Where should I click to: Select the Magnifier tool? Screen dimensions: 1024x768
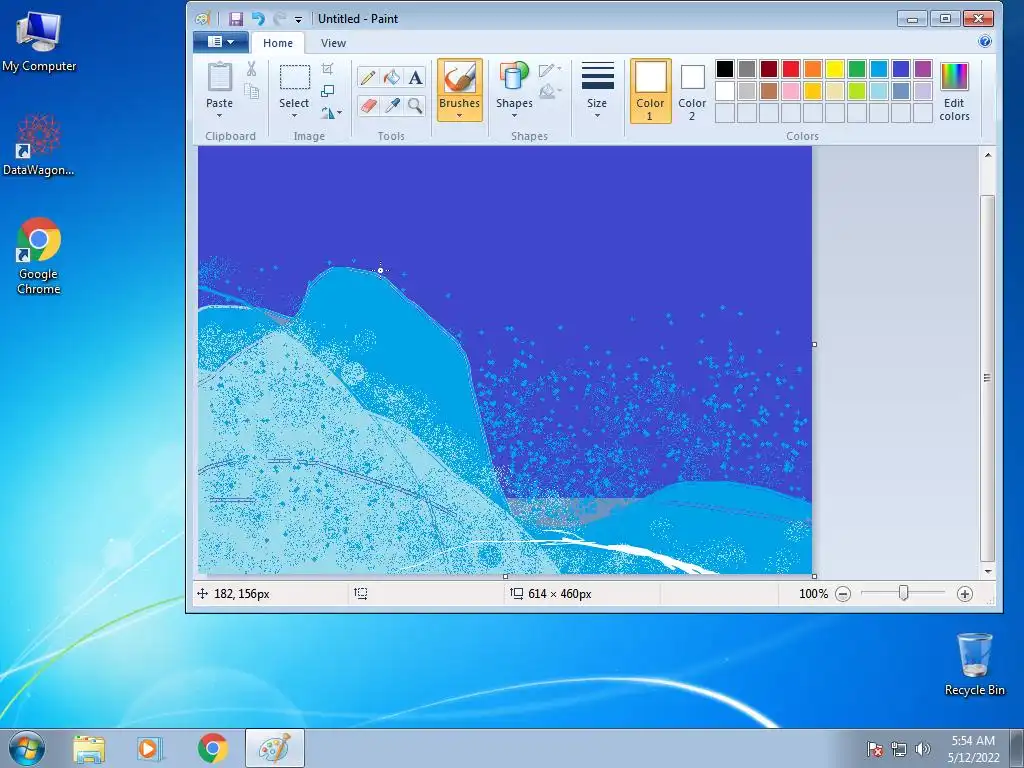(415, 105)
